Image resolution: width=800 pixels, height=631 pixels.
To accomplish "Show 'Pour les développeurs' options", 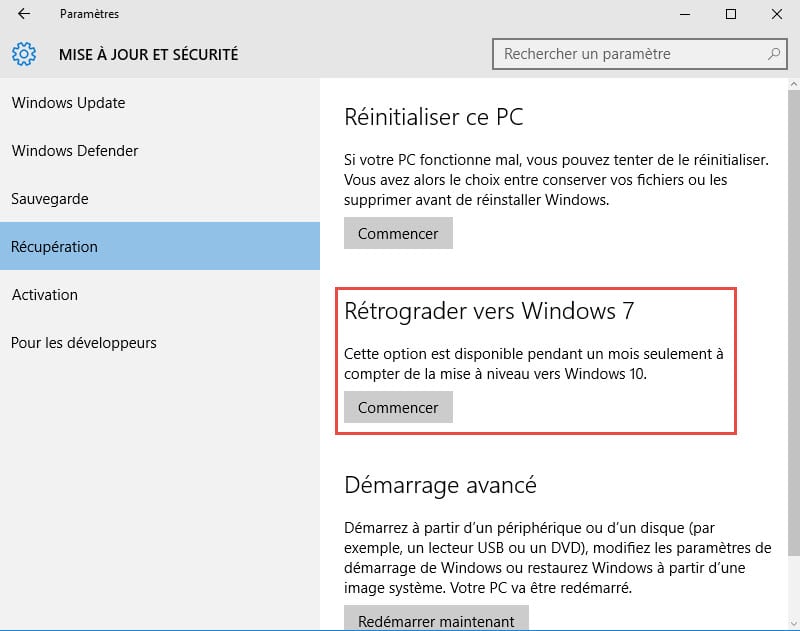I will 84,343.
